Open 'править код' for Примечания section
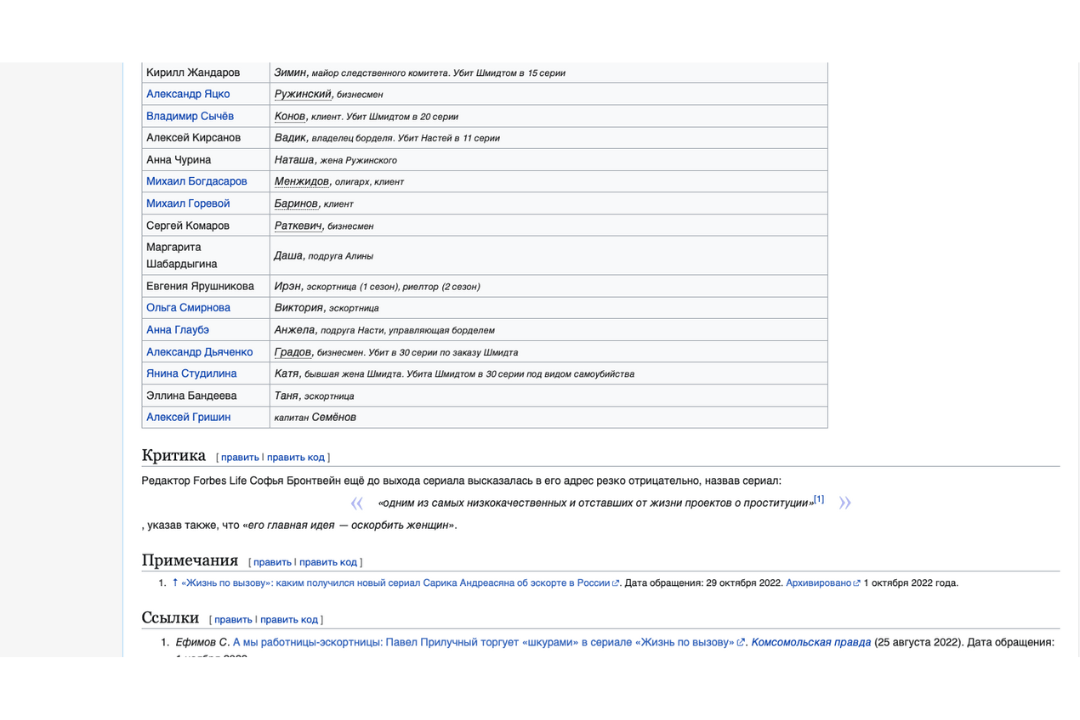 (x=328, y=562)
